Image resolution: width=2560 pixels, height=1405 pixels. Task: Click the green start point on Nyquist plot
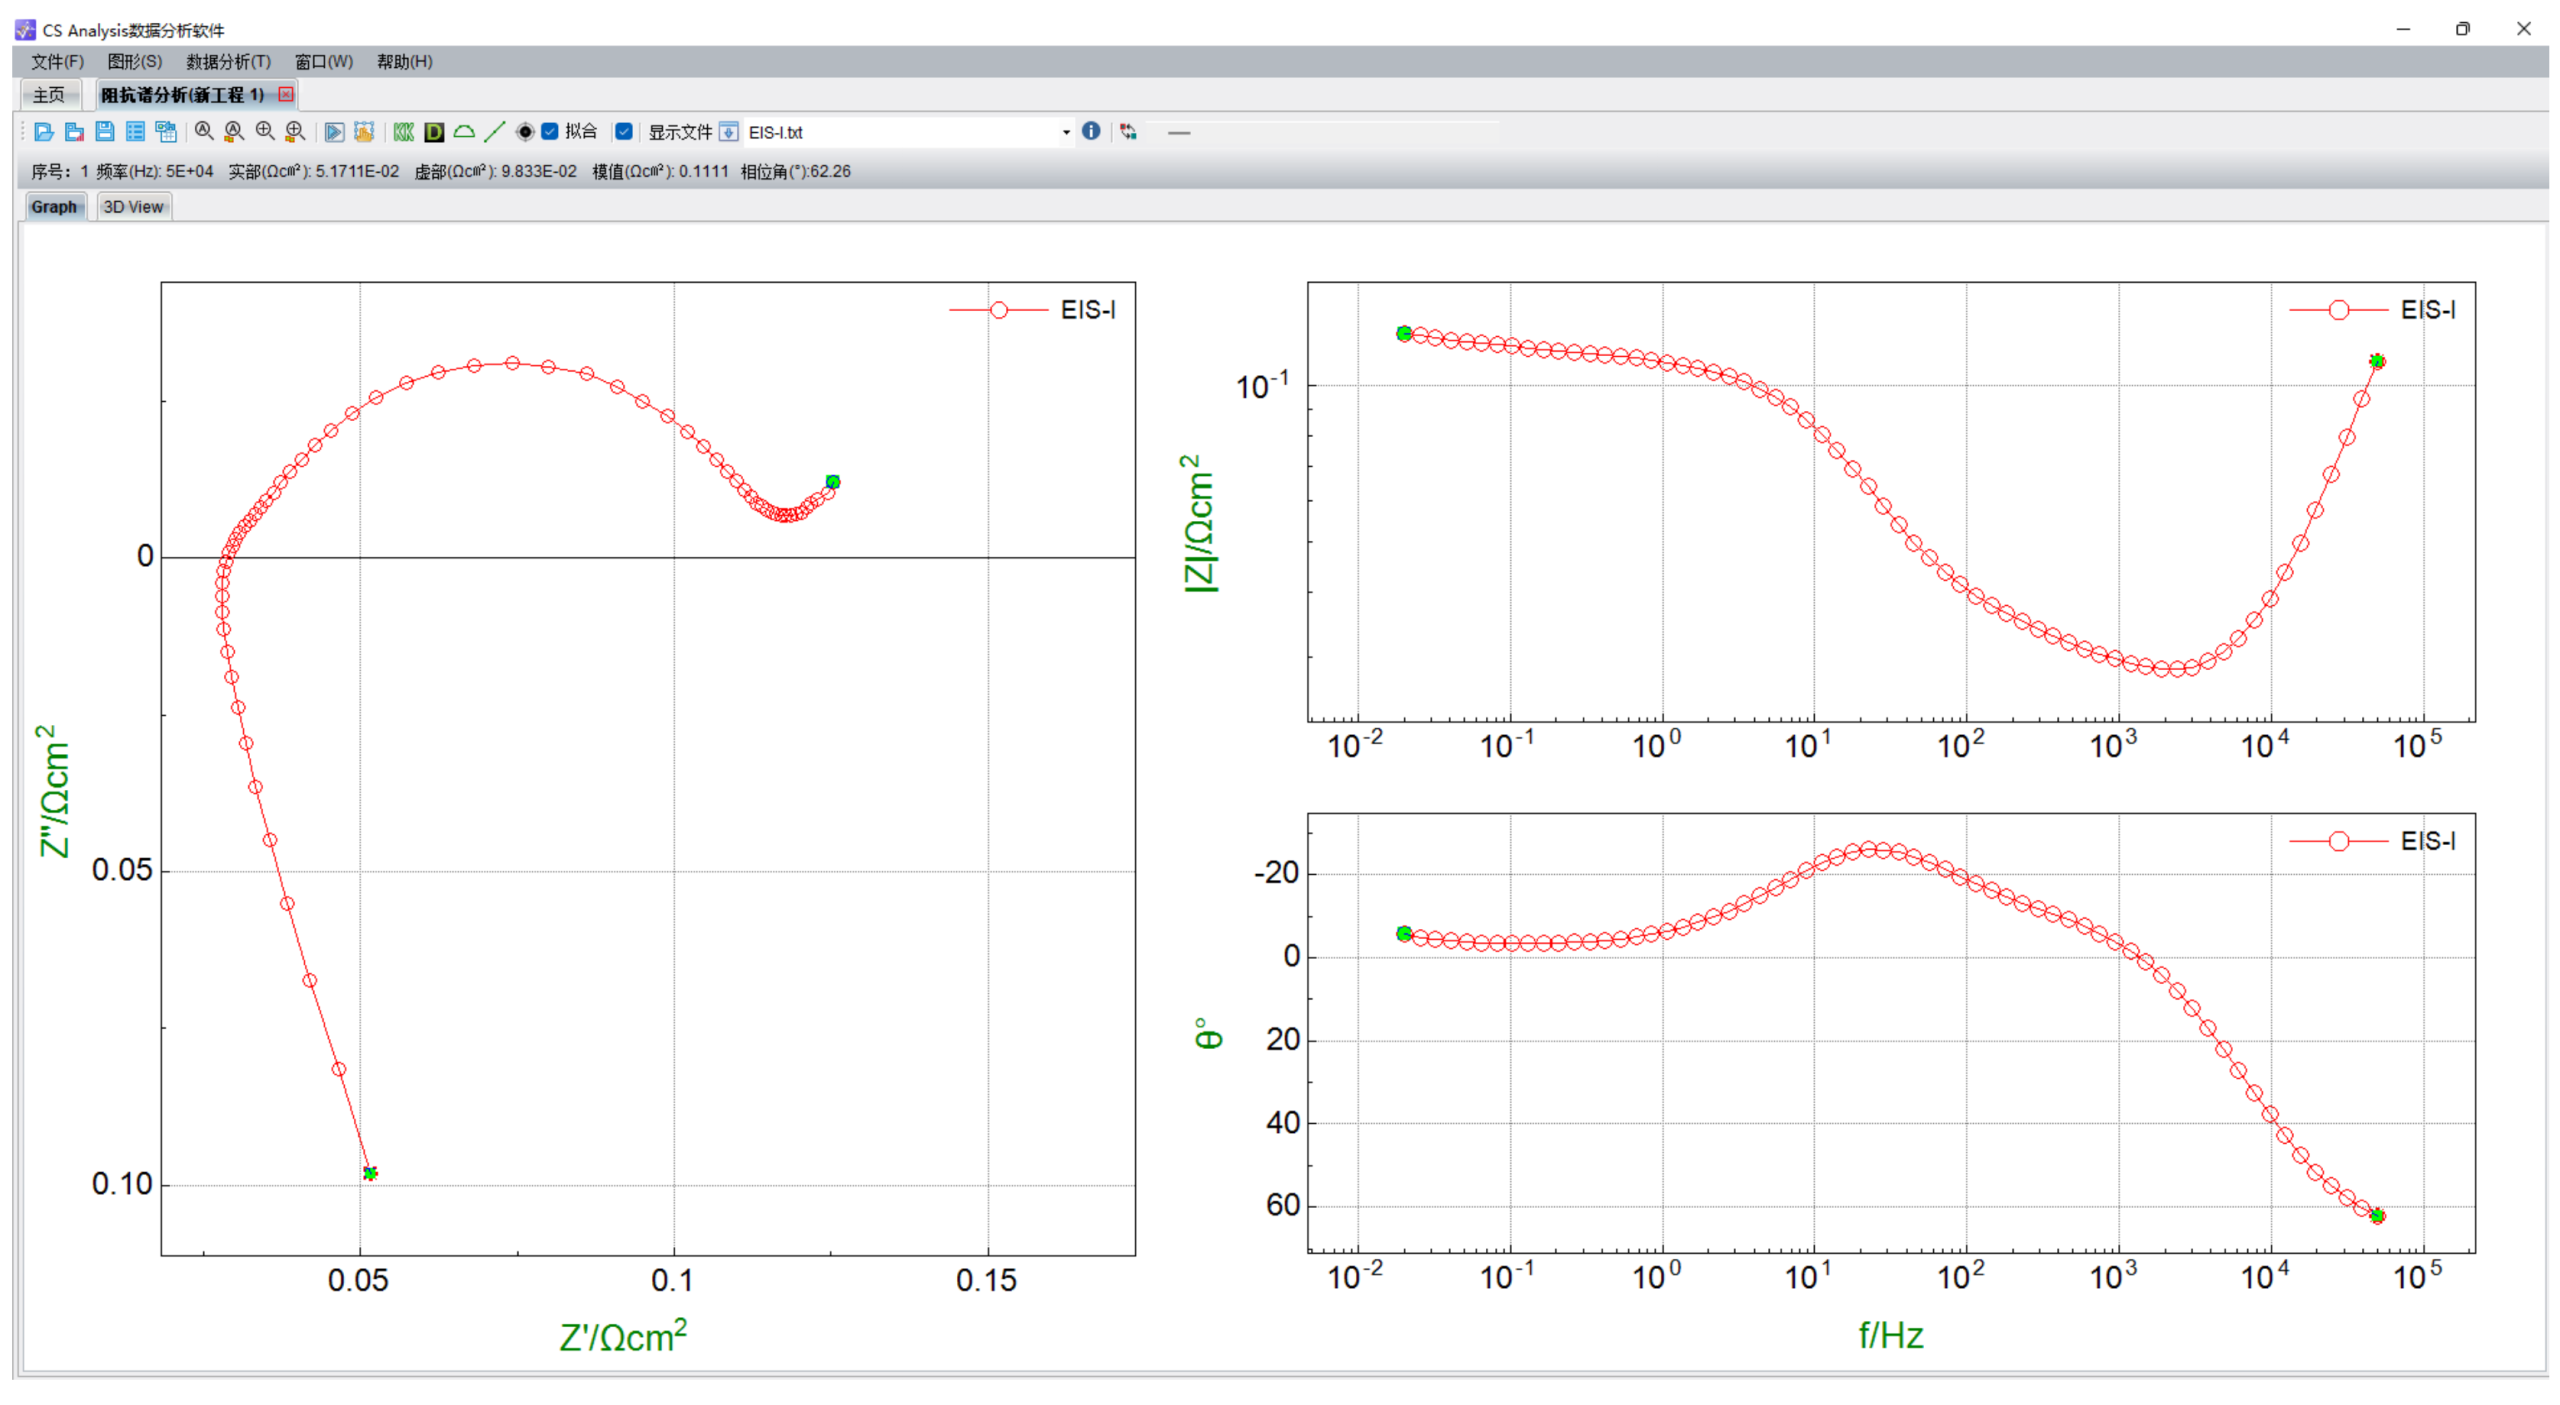[x=370, y=1173]
